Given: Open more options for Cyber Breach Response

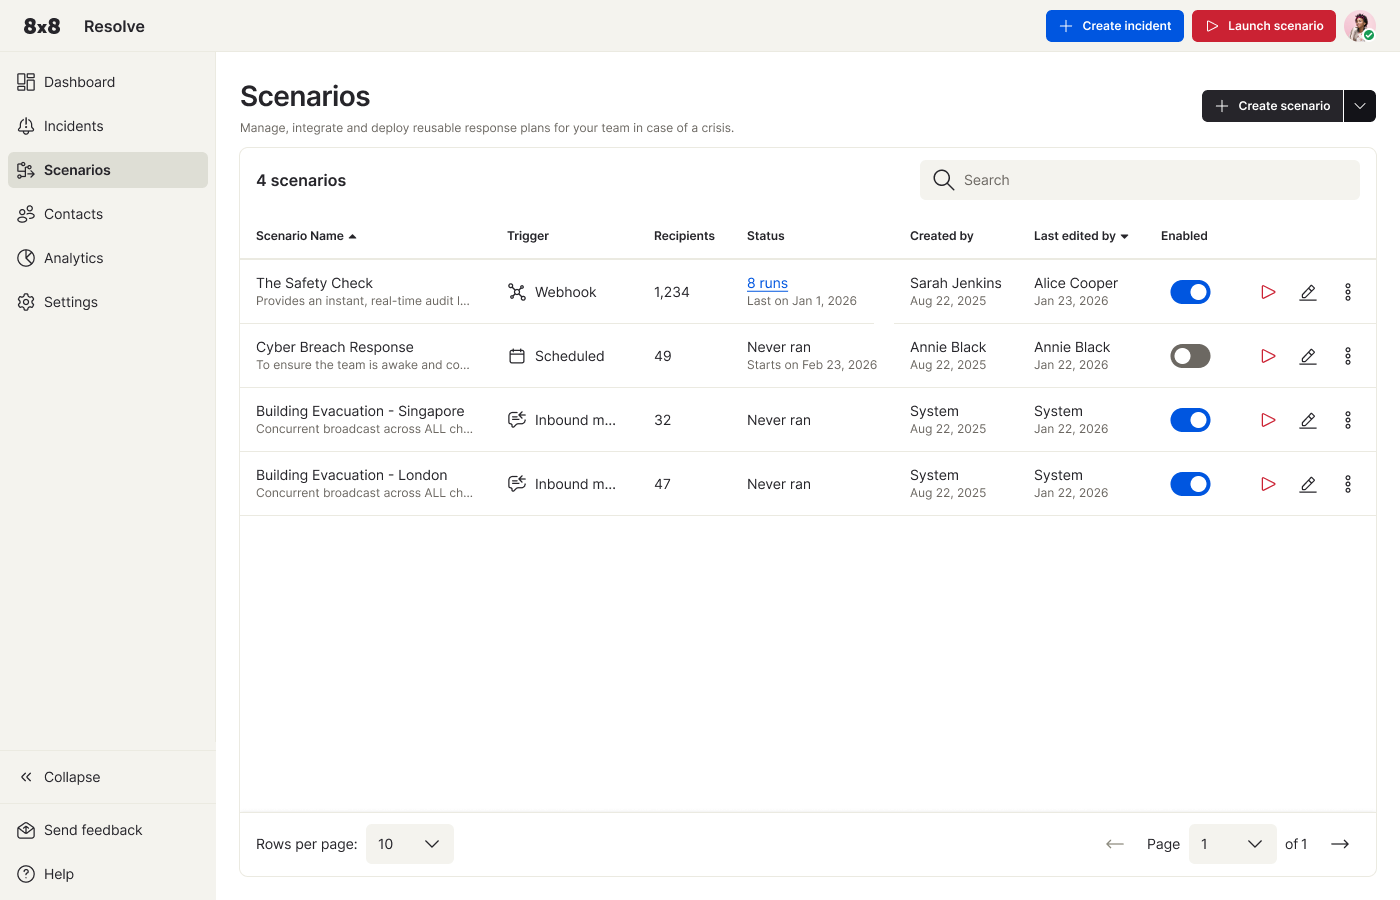Looking at the screenshot, I should coord(1348,356).
